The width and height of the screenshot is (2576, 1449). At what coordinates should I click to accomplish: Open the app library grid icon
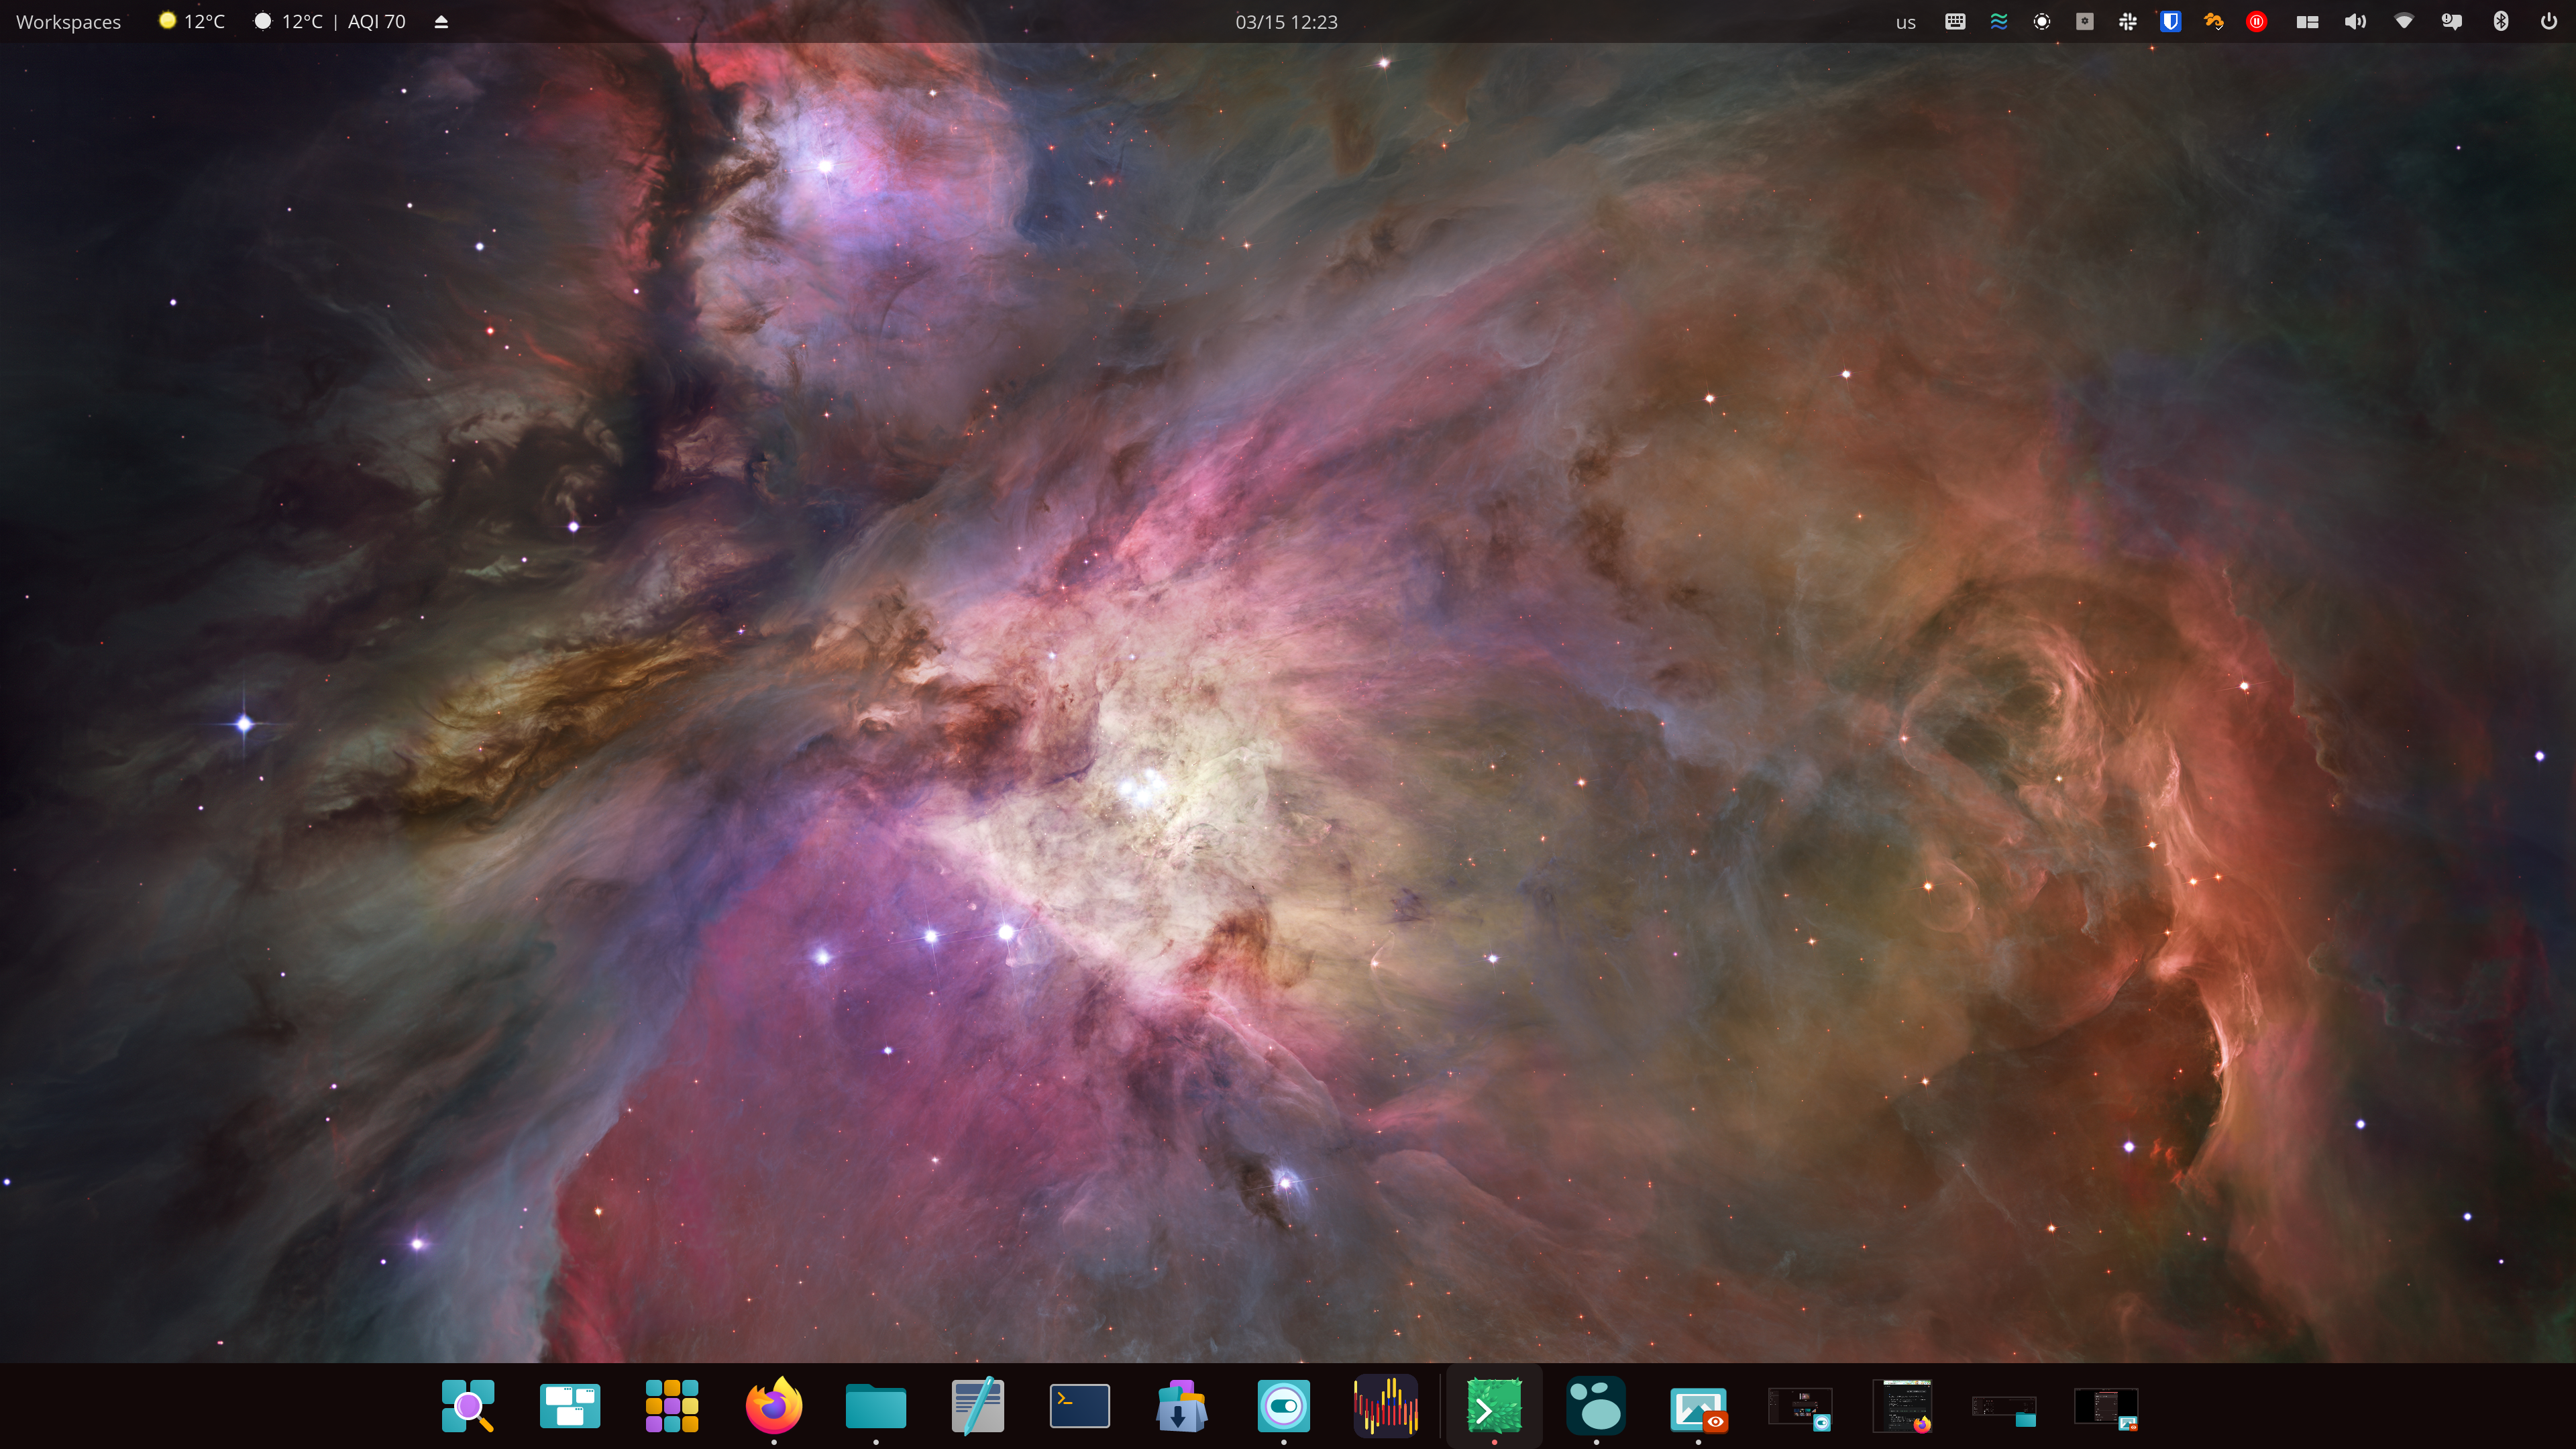pos(672,1406)
